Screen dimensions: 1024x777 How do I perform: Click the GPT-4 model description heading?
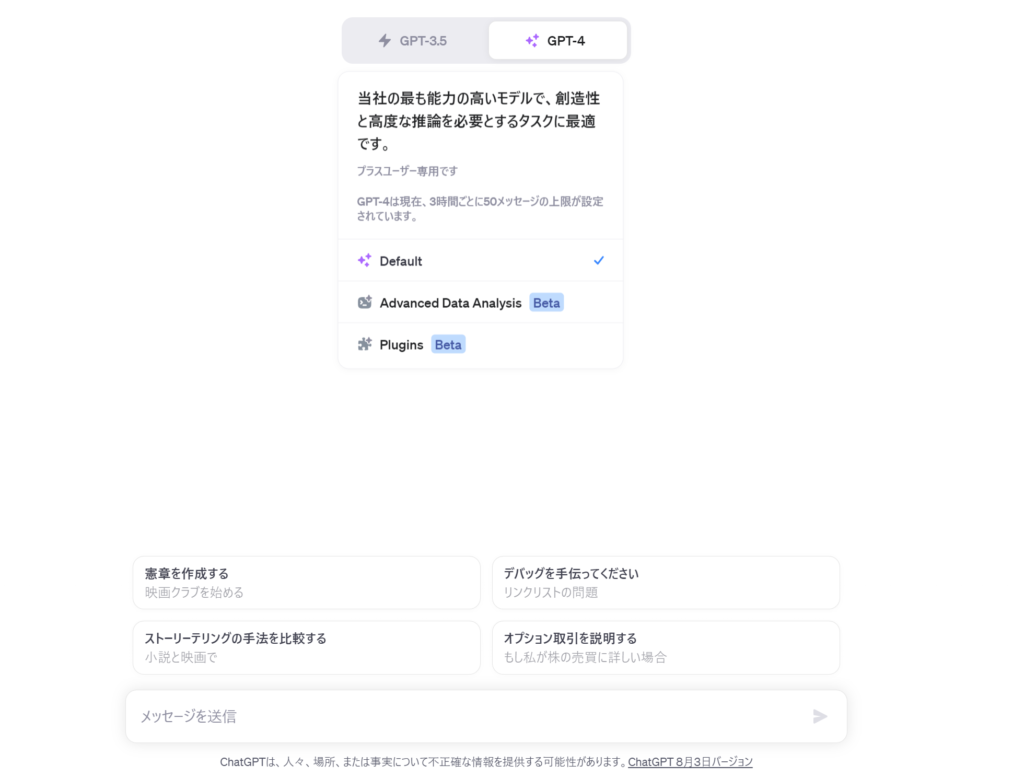point(479,121)
